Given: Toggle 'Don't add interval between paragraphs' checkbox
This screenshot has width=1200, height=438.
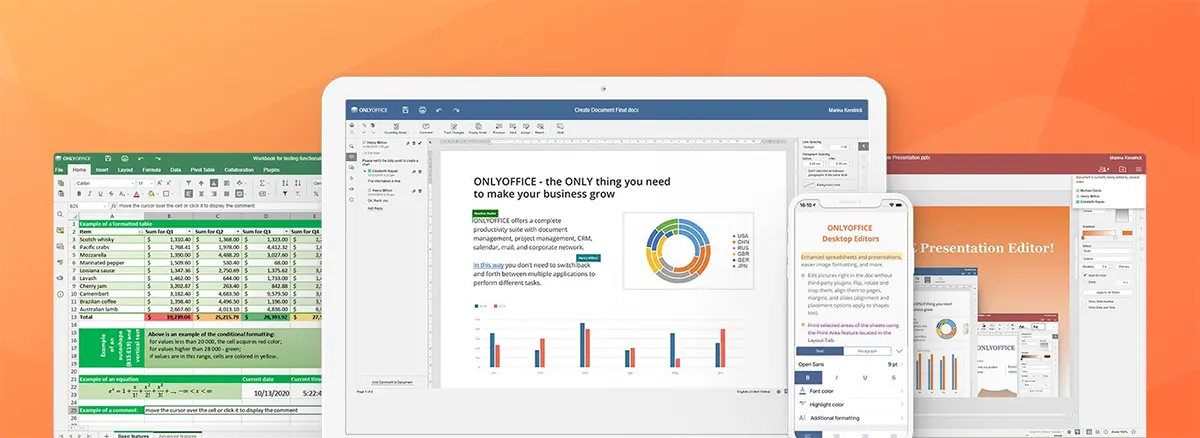Looking at the screenshot, I should point(805,171).
